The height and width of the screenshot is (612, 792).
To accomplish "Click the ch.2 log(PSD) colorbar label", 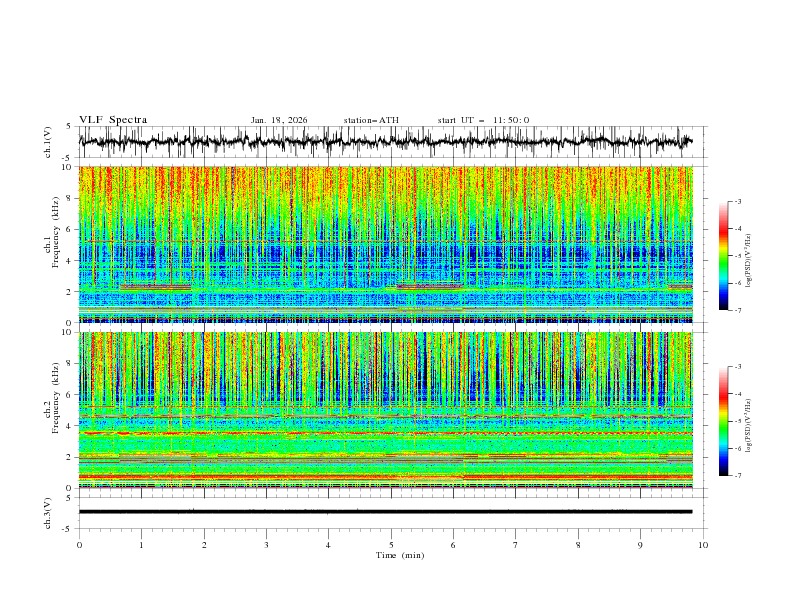I will tap(748, 426).
